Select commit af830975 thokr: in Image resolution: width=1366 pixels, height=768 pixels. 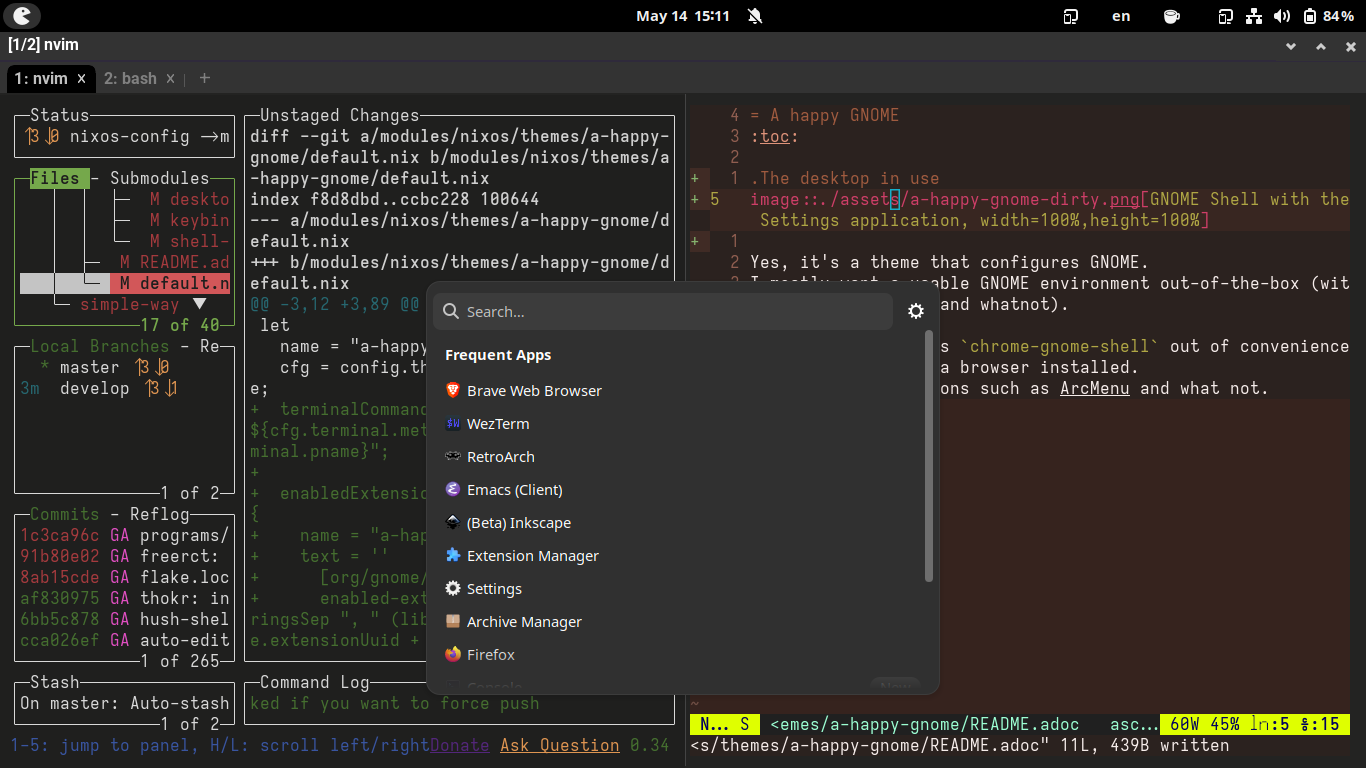coord(125,598)
